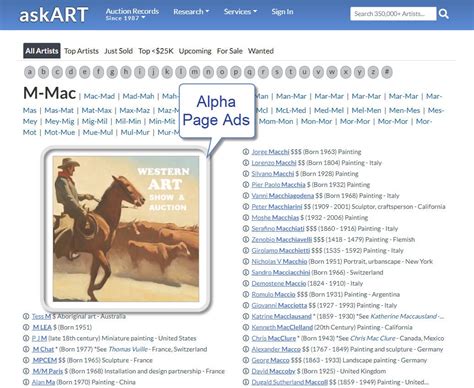Open the Just Sold tab
Image resolution: width=474 pixels, height=388 pixels.
coord(118,51)
